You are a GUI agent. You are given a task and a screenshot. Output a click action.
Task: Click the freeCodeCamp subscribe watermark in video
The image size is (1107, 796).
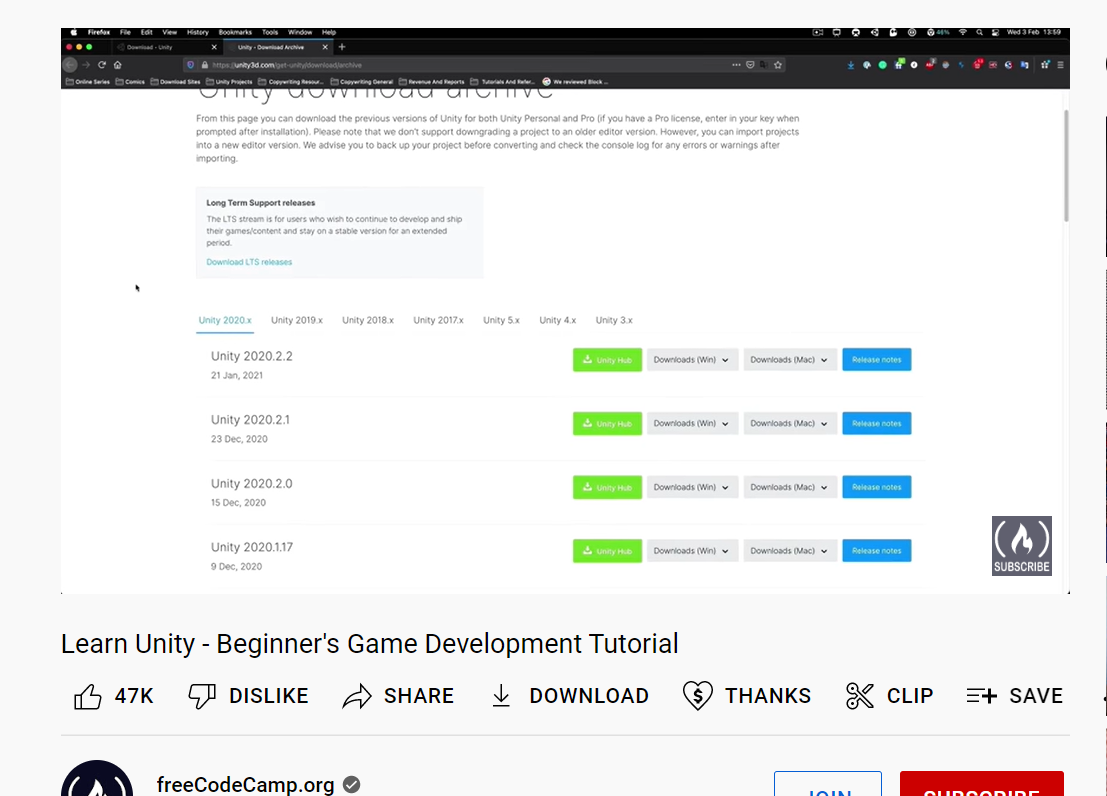(x=1021, y=546)
